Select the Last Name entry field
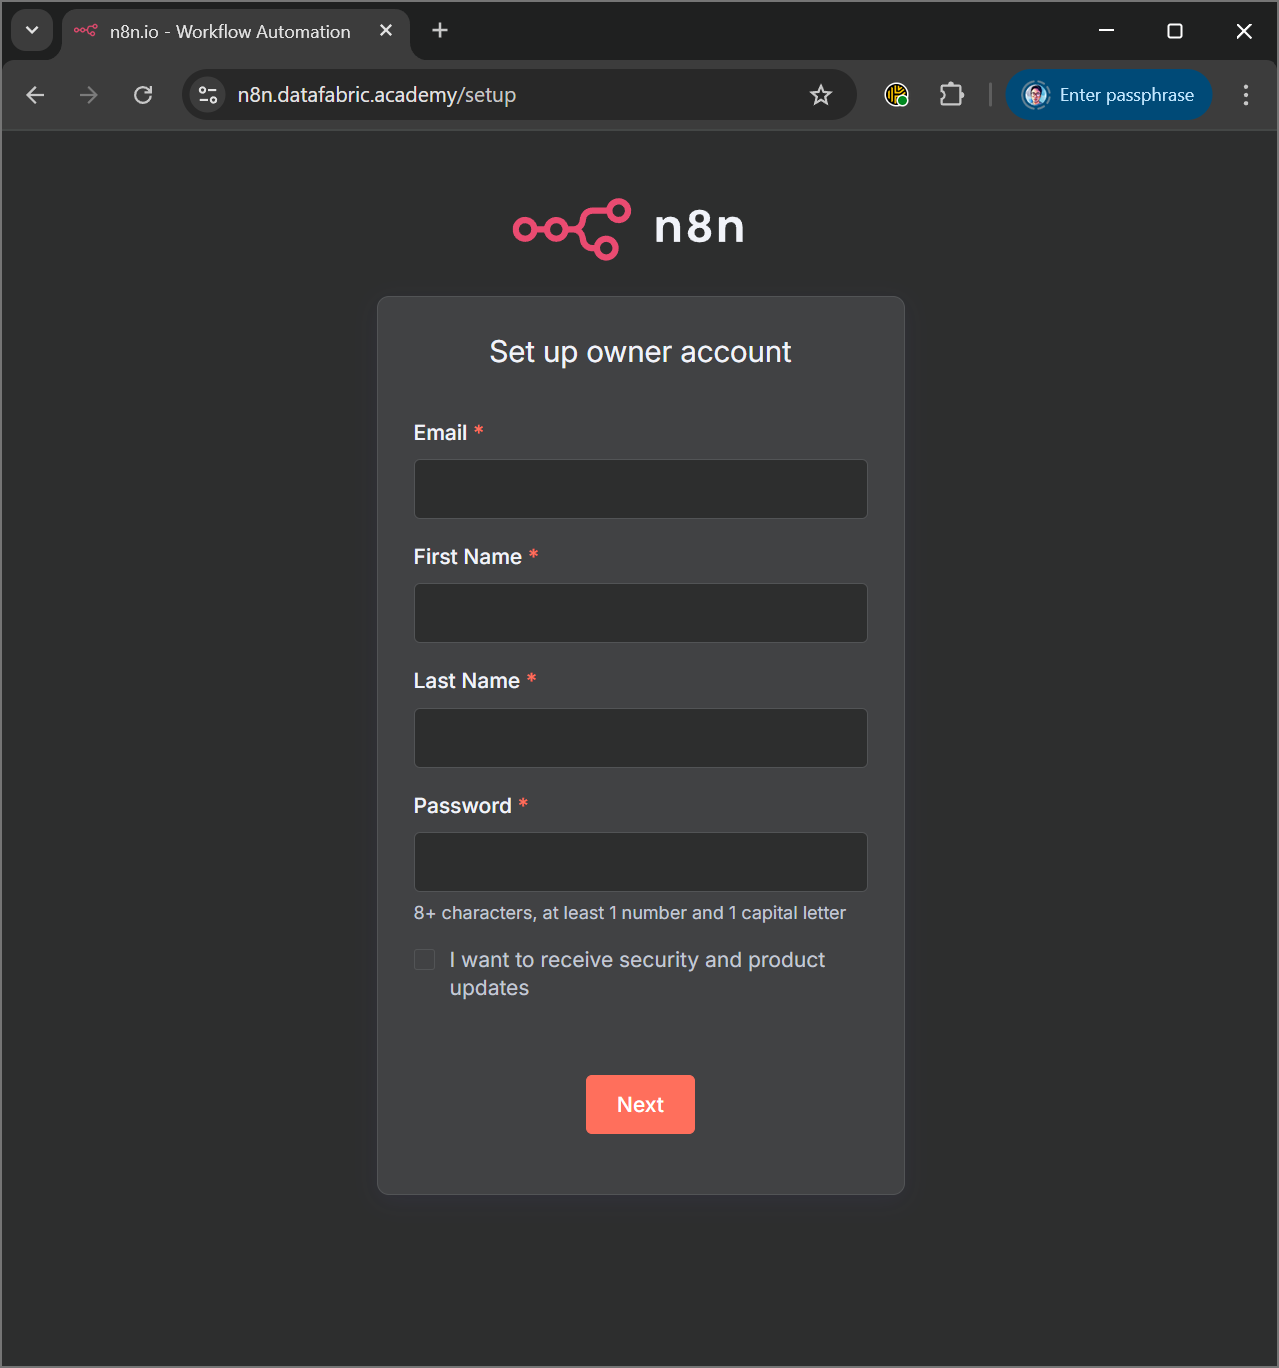The width and height of the screenshot is (1279, 1368). click(x=640, y=737)
